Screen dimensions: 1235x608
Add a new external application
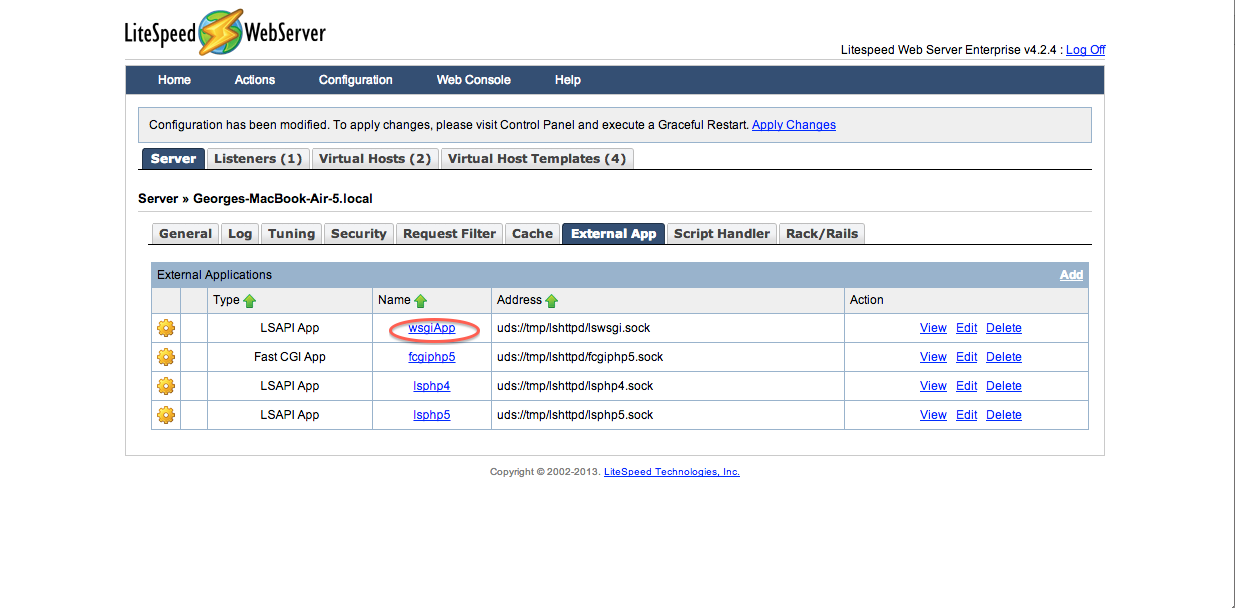[x=1071, y=275]
